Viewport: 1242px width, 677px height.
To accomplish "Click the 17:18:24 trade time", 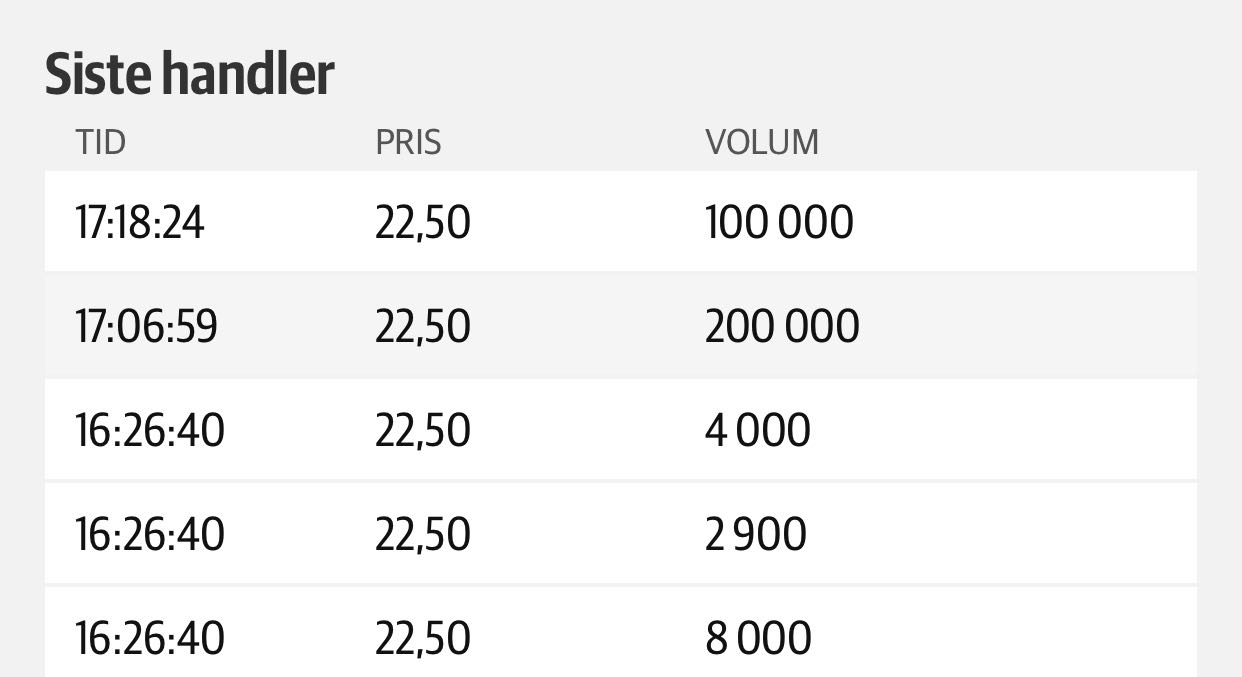I will coord(140,222).
